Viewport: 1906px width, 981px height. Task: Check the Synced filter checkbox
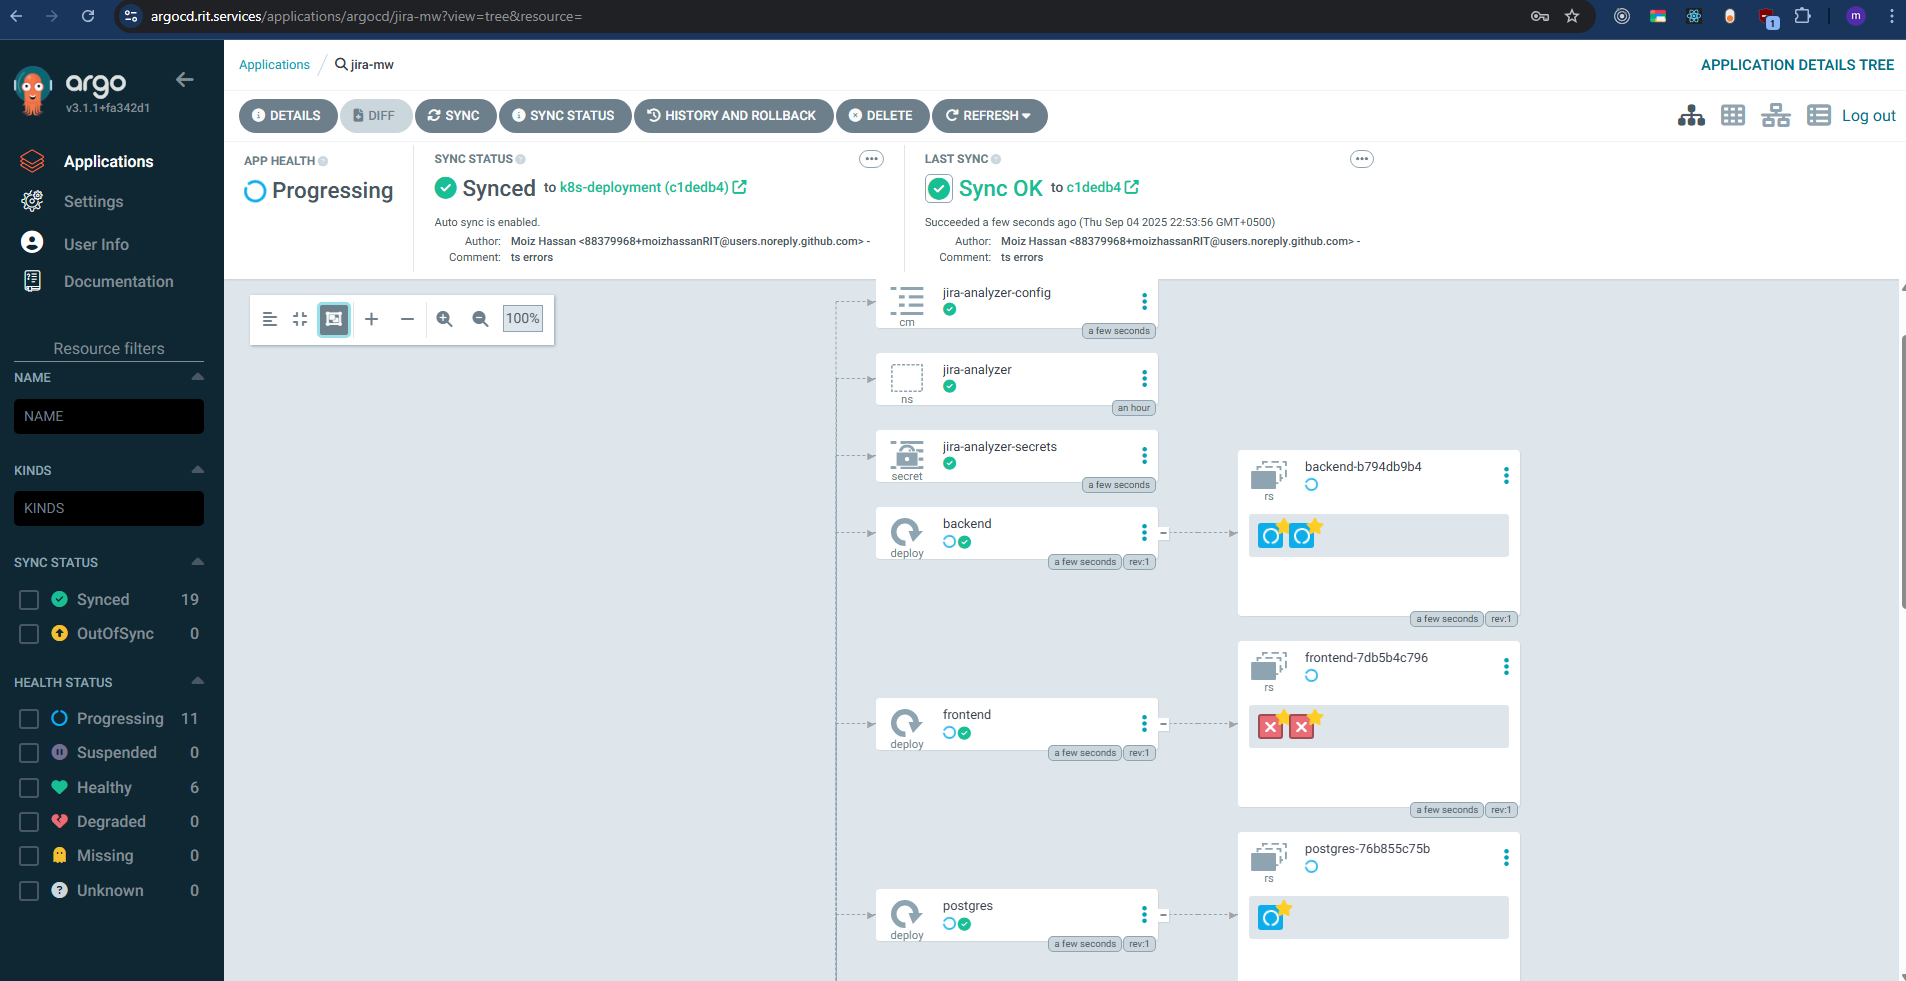point(29,600)
